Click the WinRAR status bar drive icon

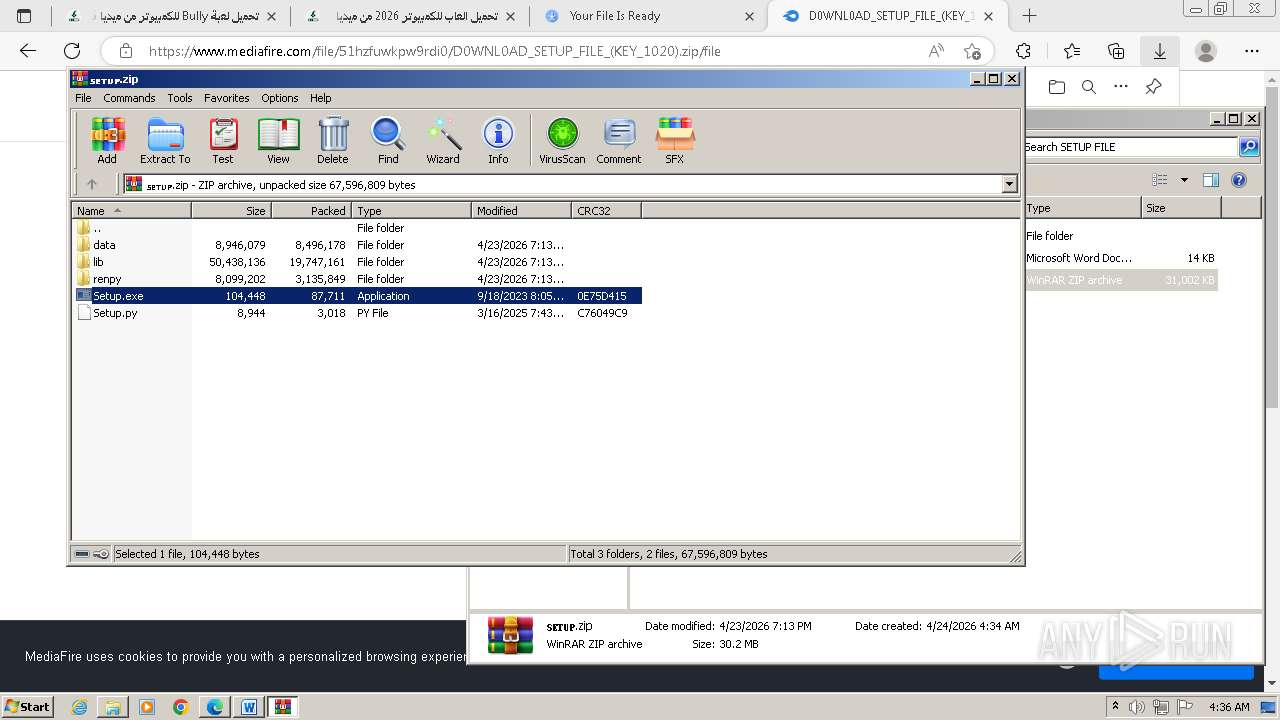[x=82, y=554]
